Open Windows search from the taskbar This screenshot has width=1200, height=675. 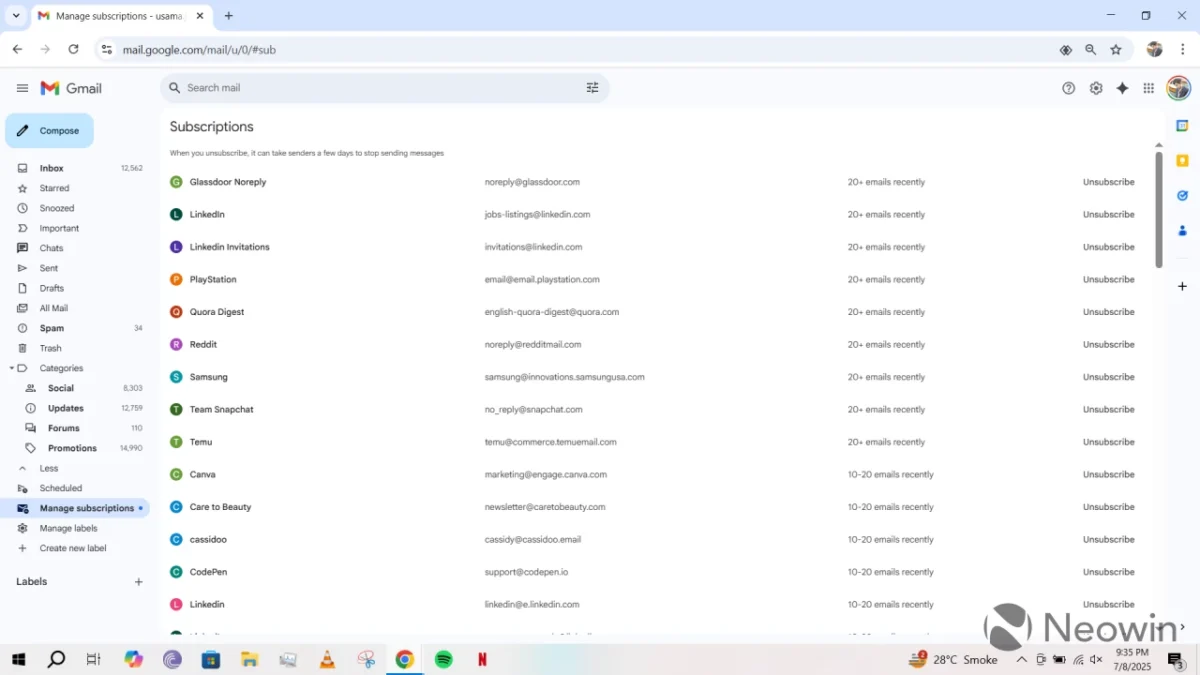57,659
